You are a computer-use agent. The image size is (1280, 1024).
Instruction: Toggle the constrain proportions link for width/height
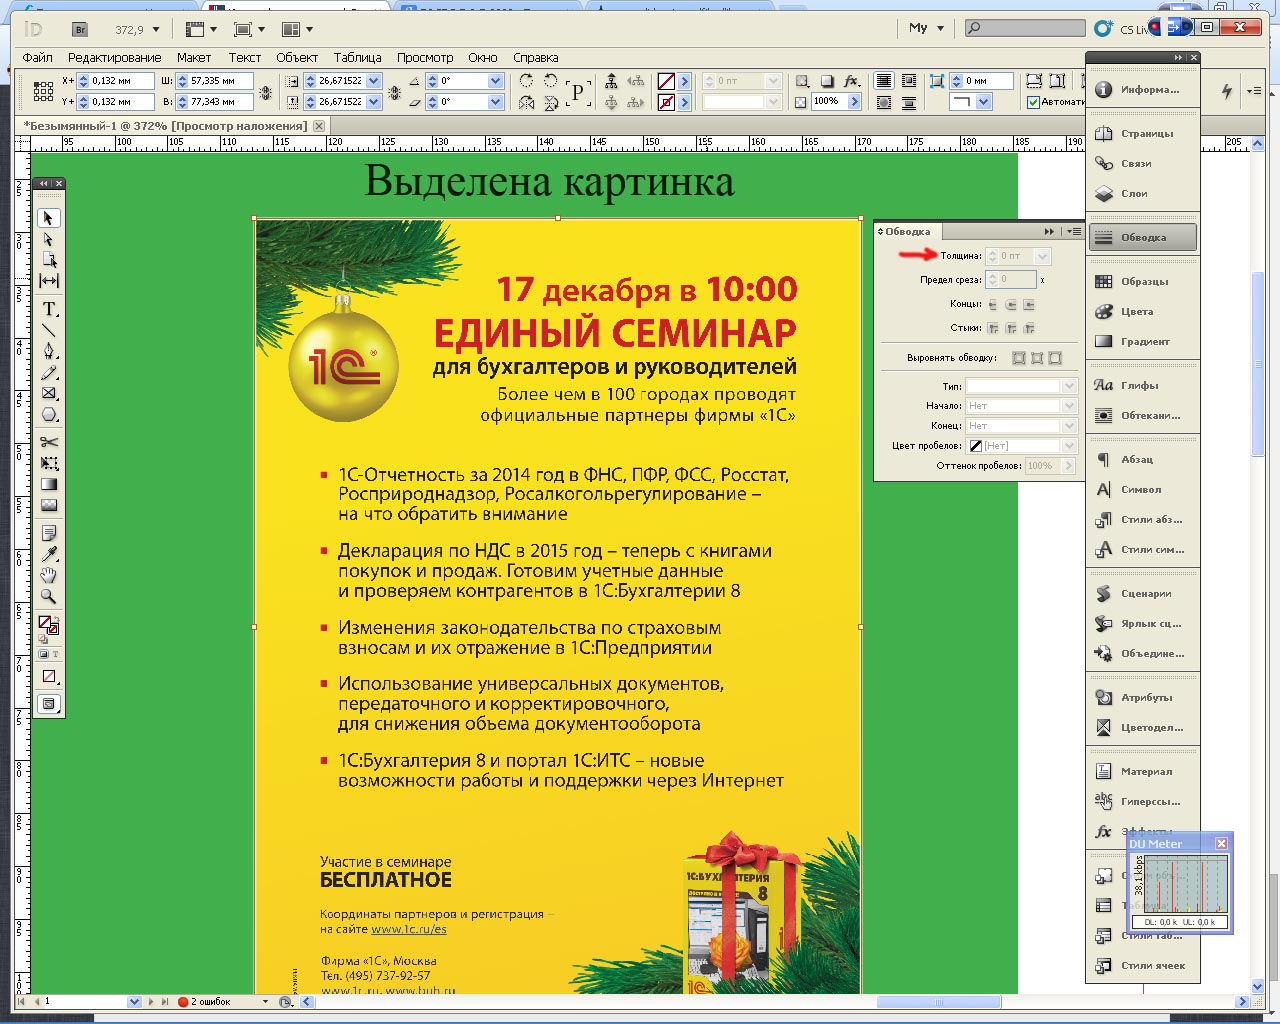[x=265, y=91]
